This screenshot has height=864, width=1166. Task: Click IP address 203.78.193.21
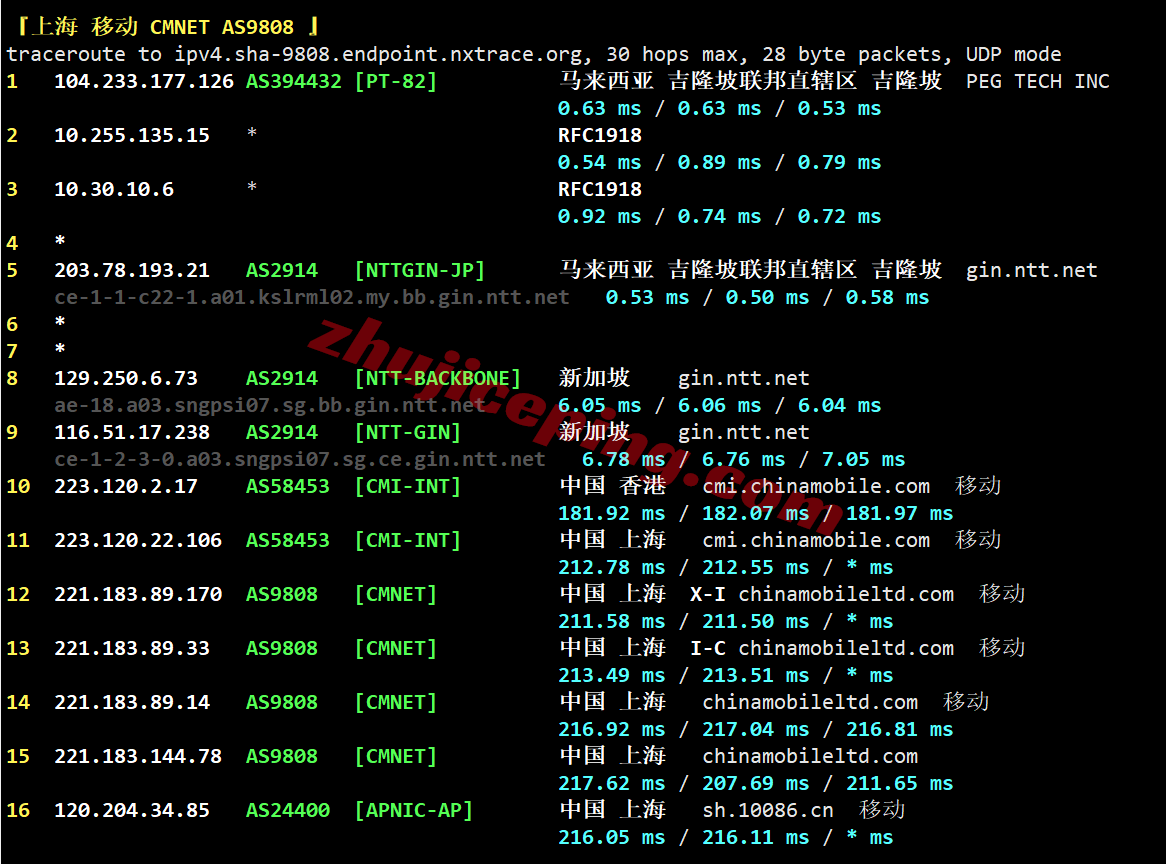click(x=132, y=270)
